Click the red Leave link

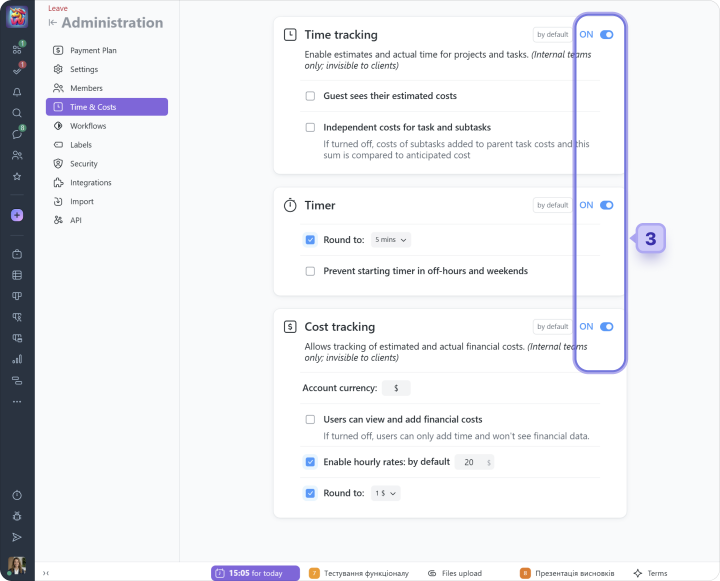(58, 8)
